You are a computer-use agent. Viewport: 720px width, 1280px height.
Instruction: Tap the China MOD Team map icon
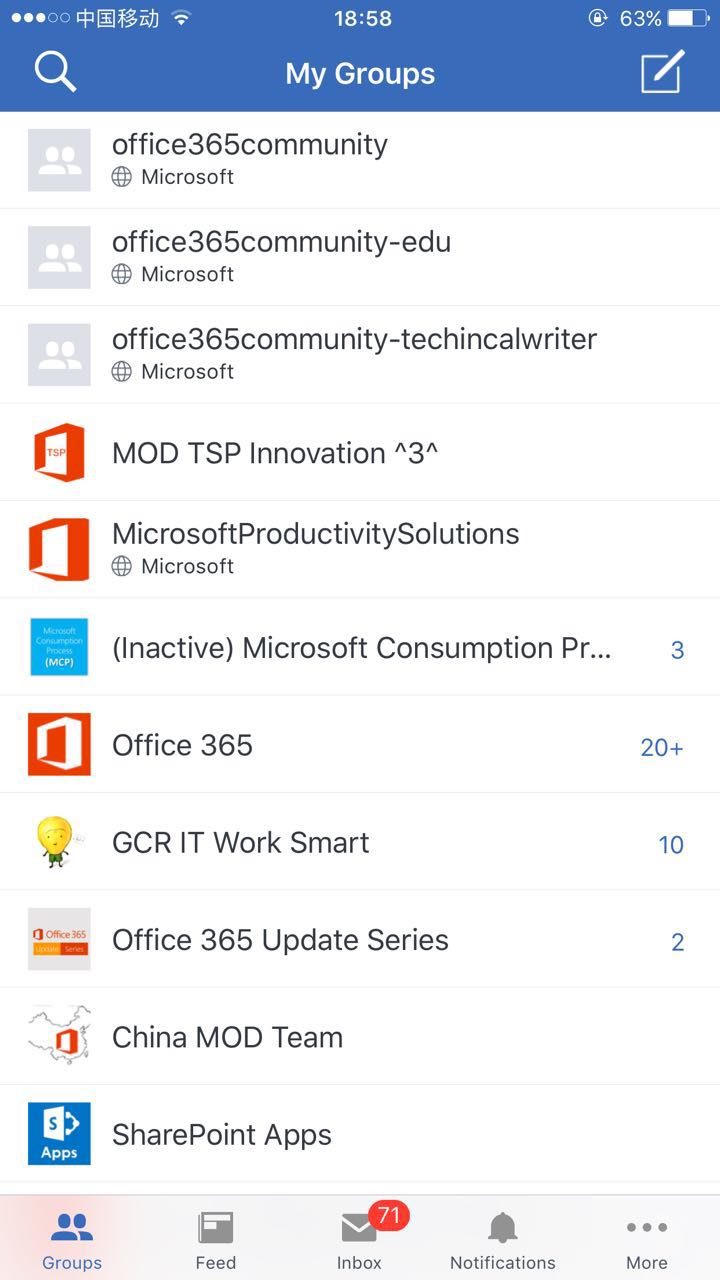click(x=59, y=1037)
